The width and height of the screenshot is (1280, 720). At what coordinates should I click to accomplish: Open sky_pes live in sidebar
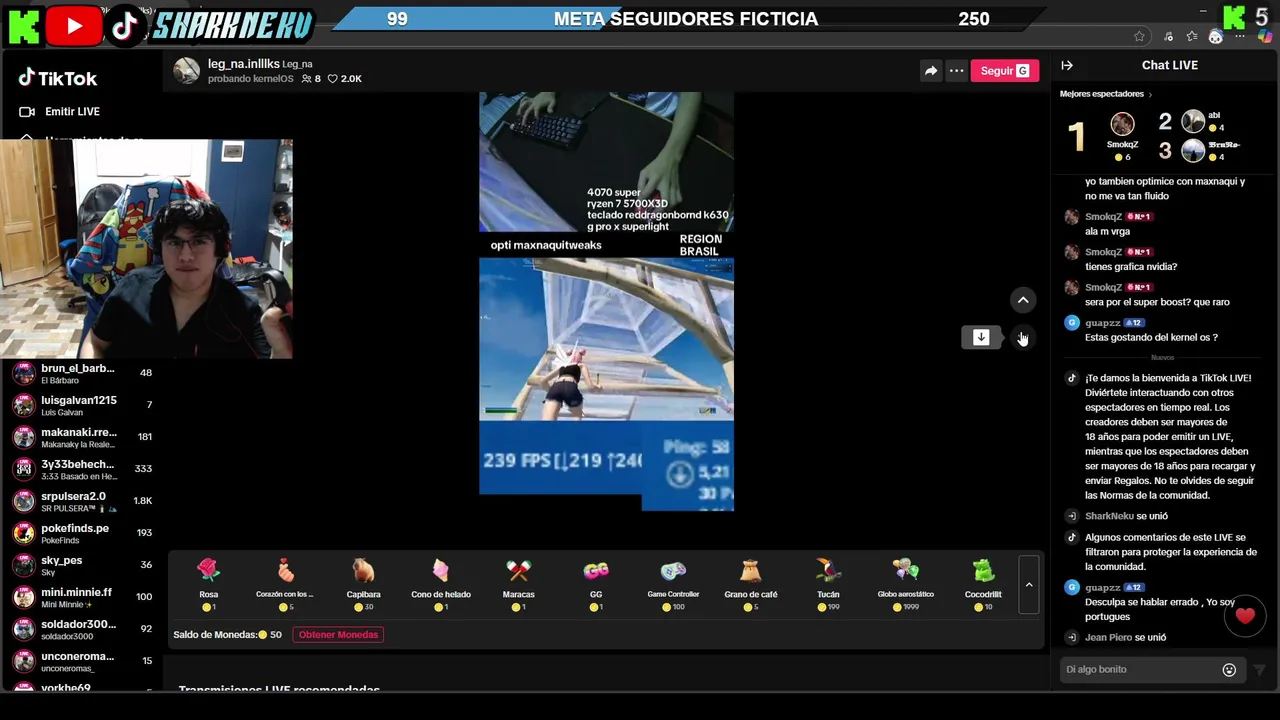tap(83, 565)
